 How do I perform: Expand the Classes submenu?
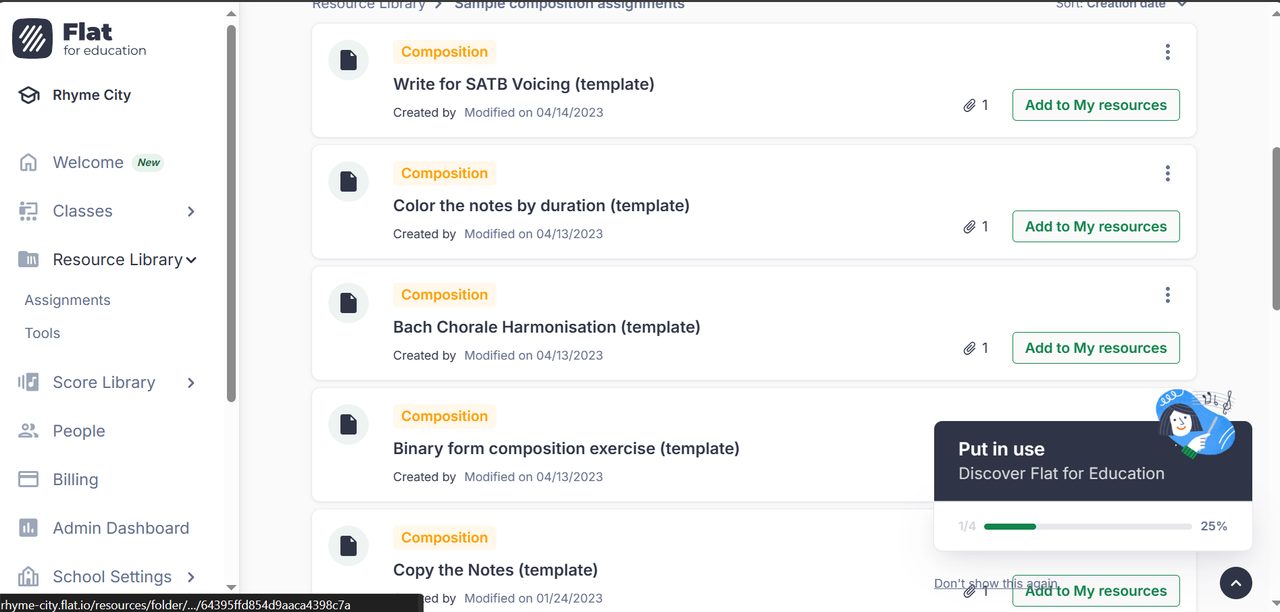(x=191, y=211)
